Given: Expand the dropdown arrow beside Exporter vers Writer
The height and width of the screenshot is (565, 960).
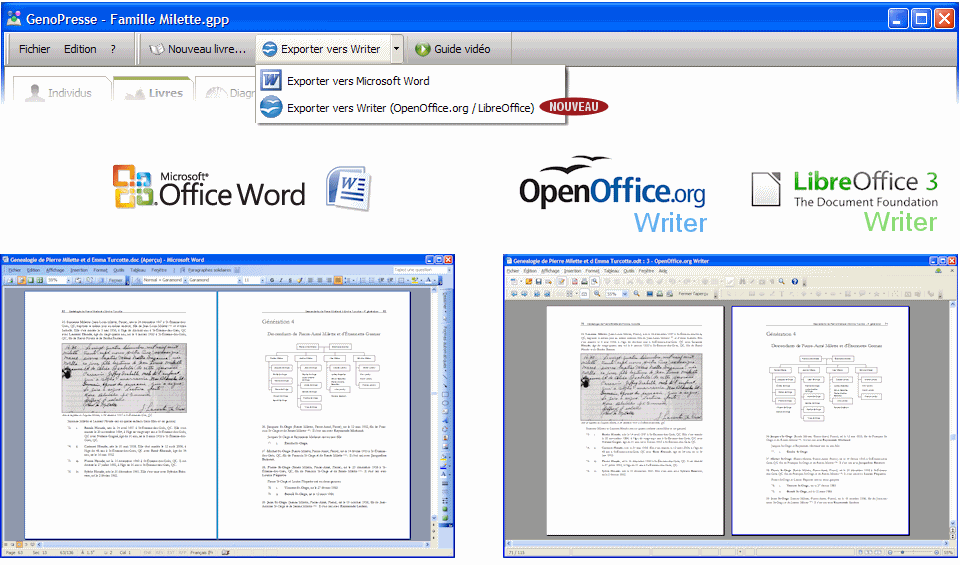Looking at the screenshot, I should 397,49.
